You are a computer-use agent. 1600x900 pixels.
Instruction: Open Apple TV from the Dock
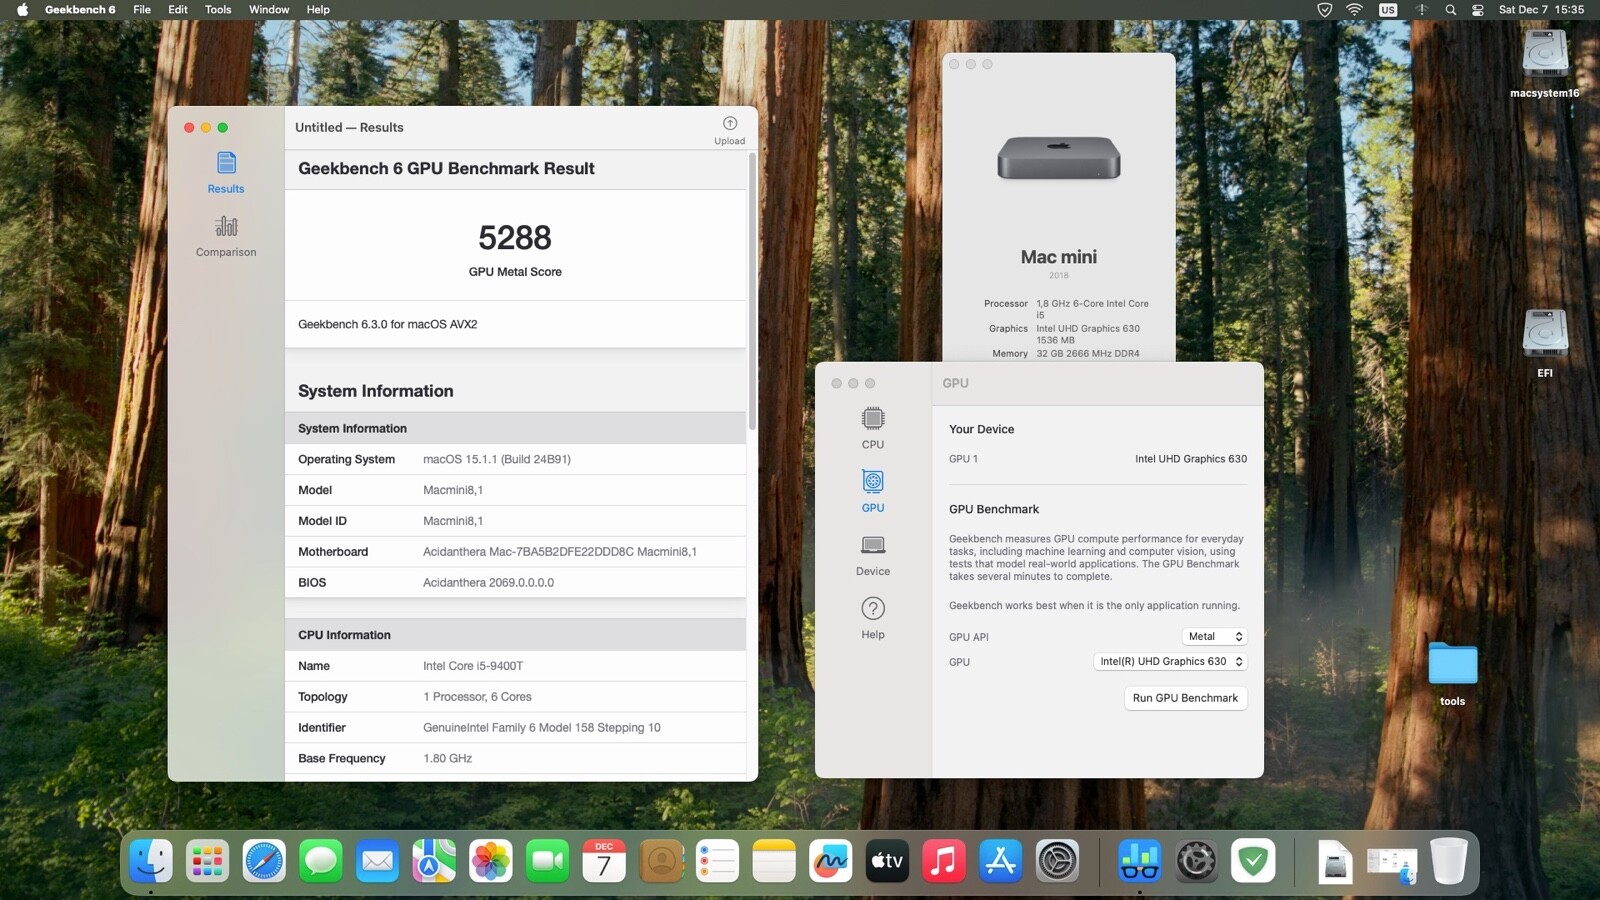tap(888, 861)
